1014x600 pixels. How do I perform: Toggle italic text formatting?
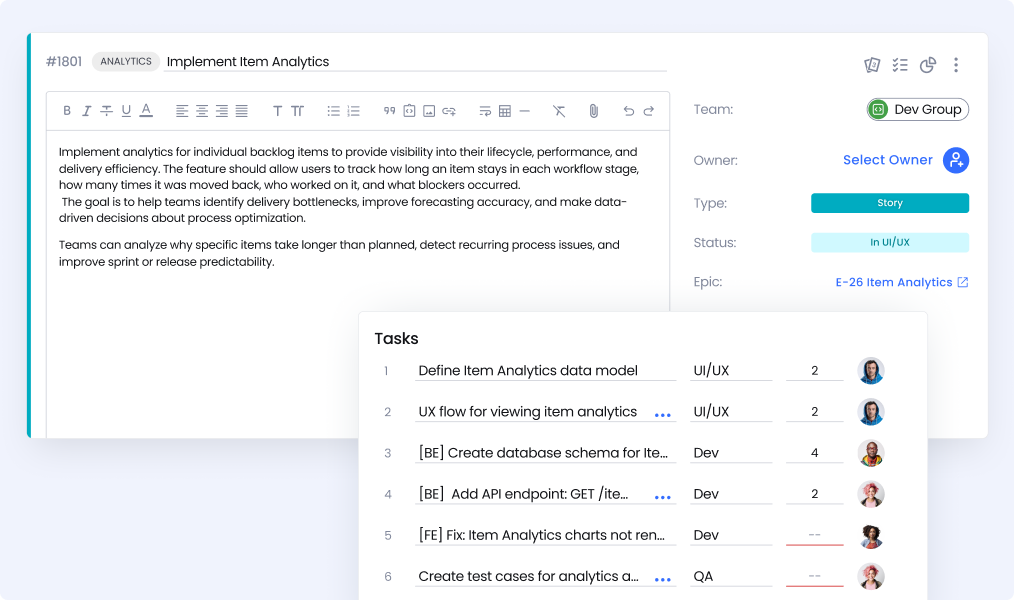(87, 111)
